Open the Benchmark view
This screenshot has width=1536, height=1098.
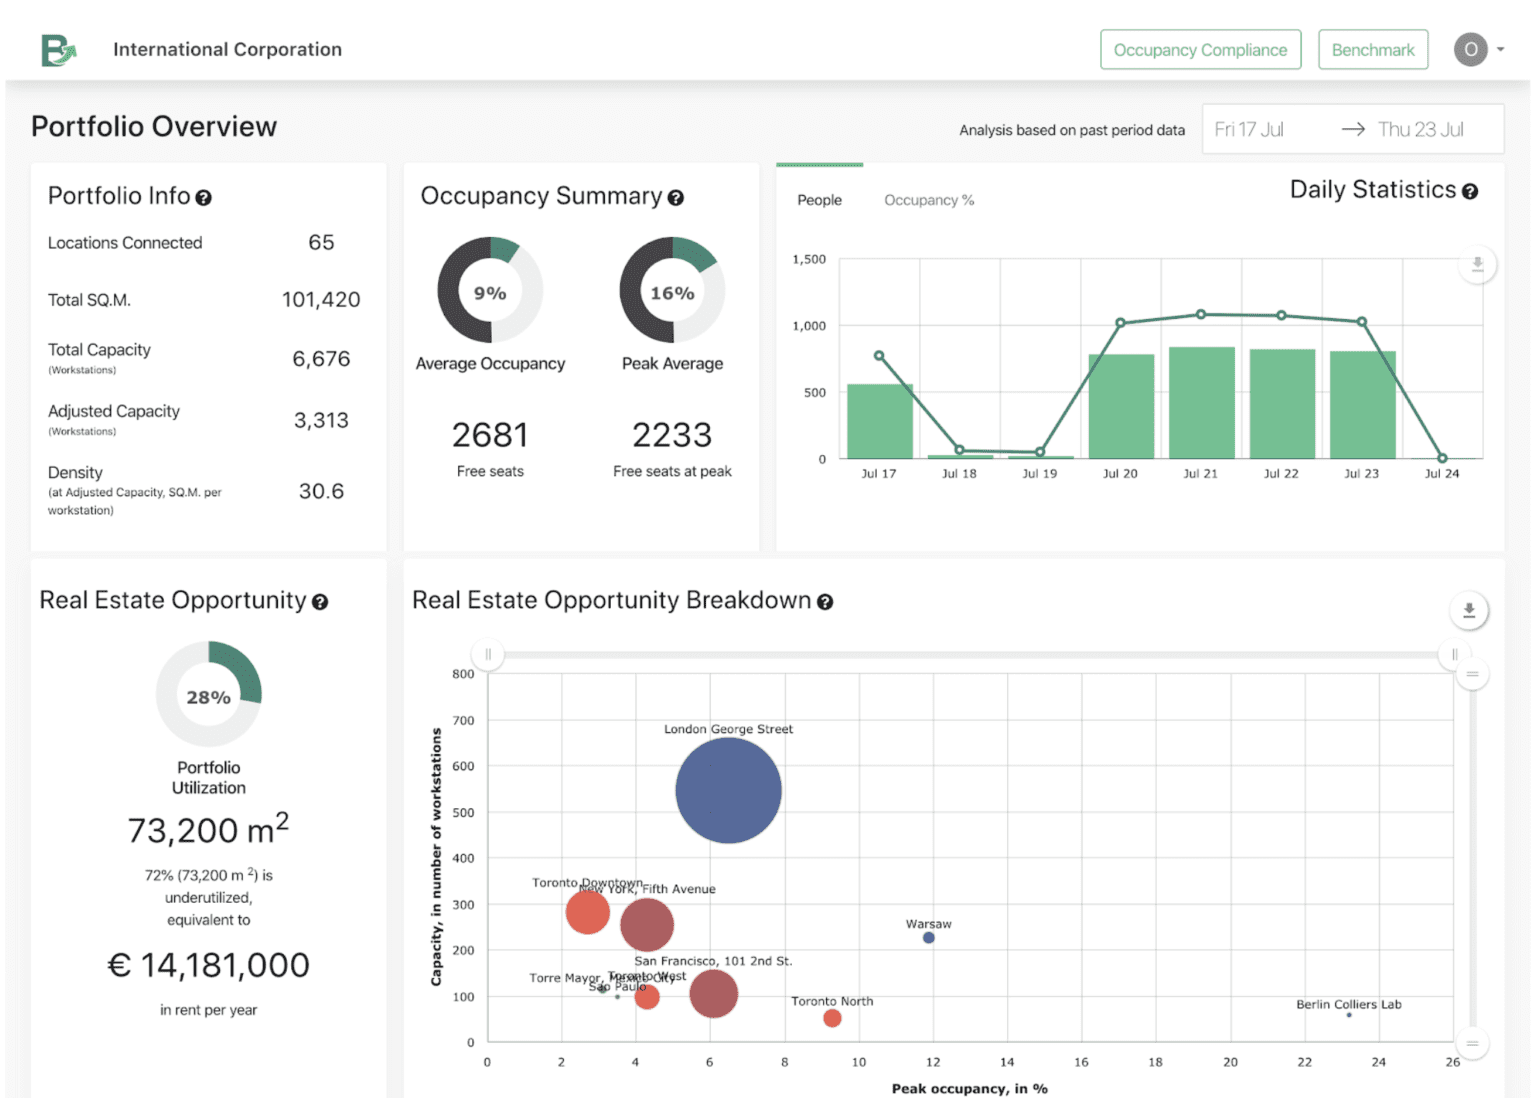click(x=1373, y=49)
